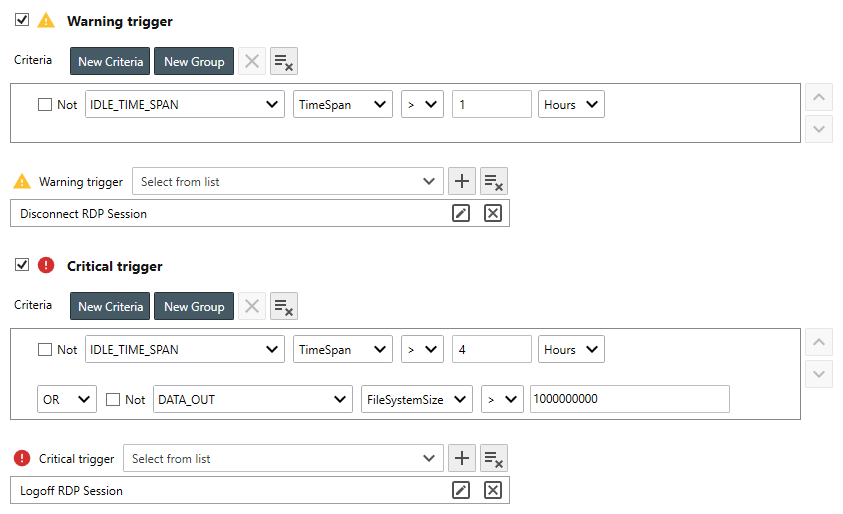The image size is (843, 514).
Task: Click the add action plus icon for Critical trigger
Action: coord(461,458)
